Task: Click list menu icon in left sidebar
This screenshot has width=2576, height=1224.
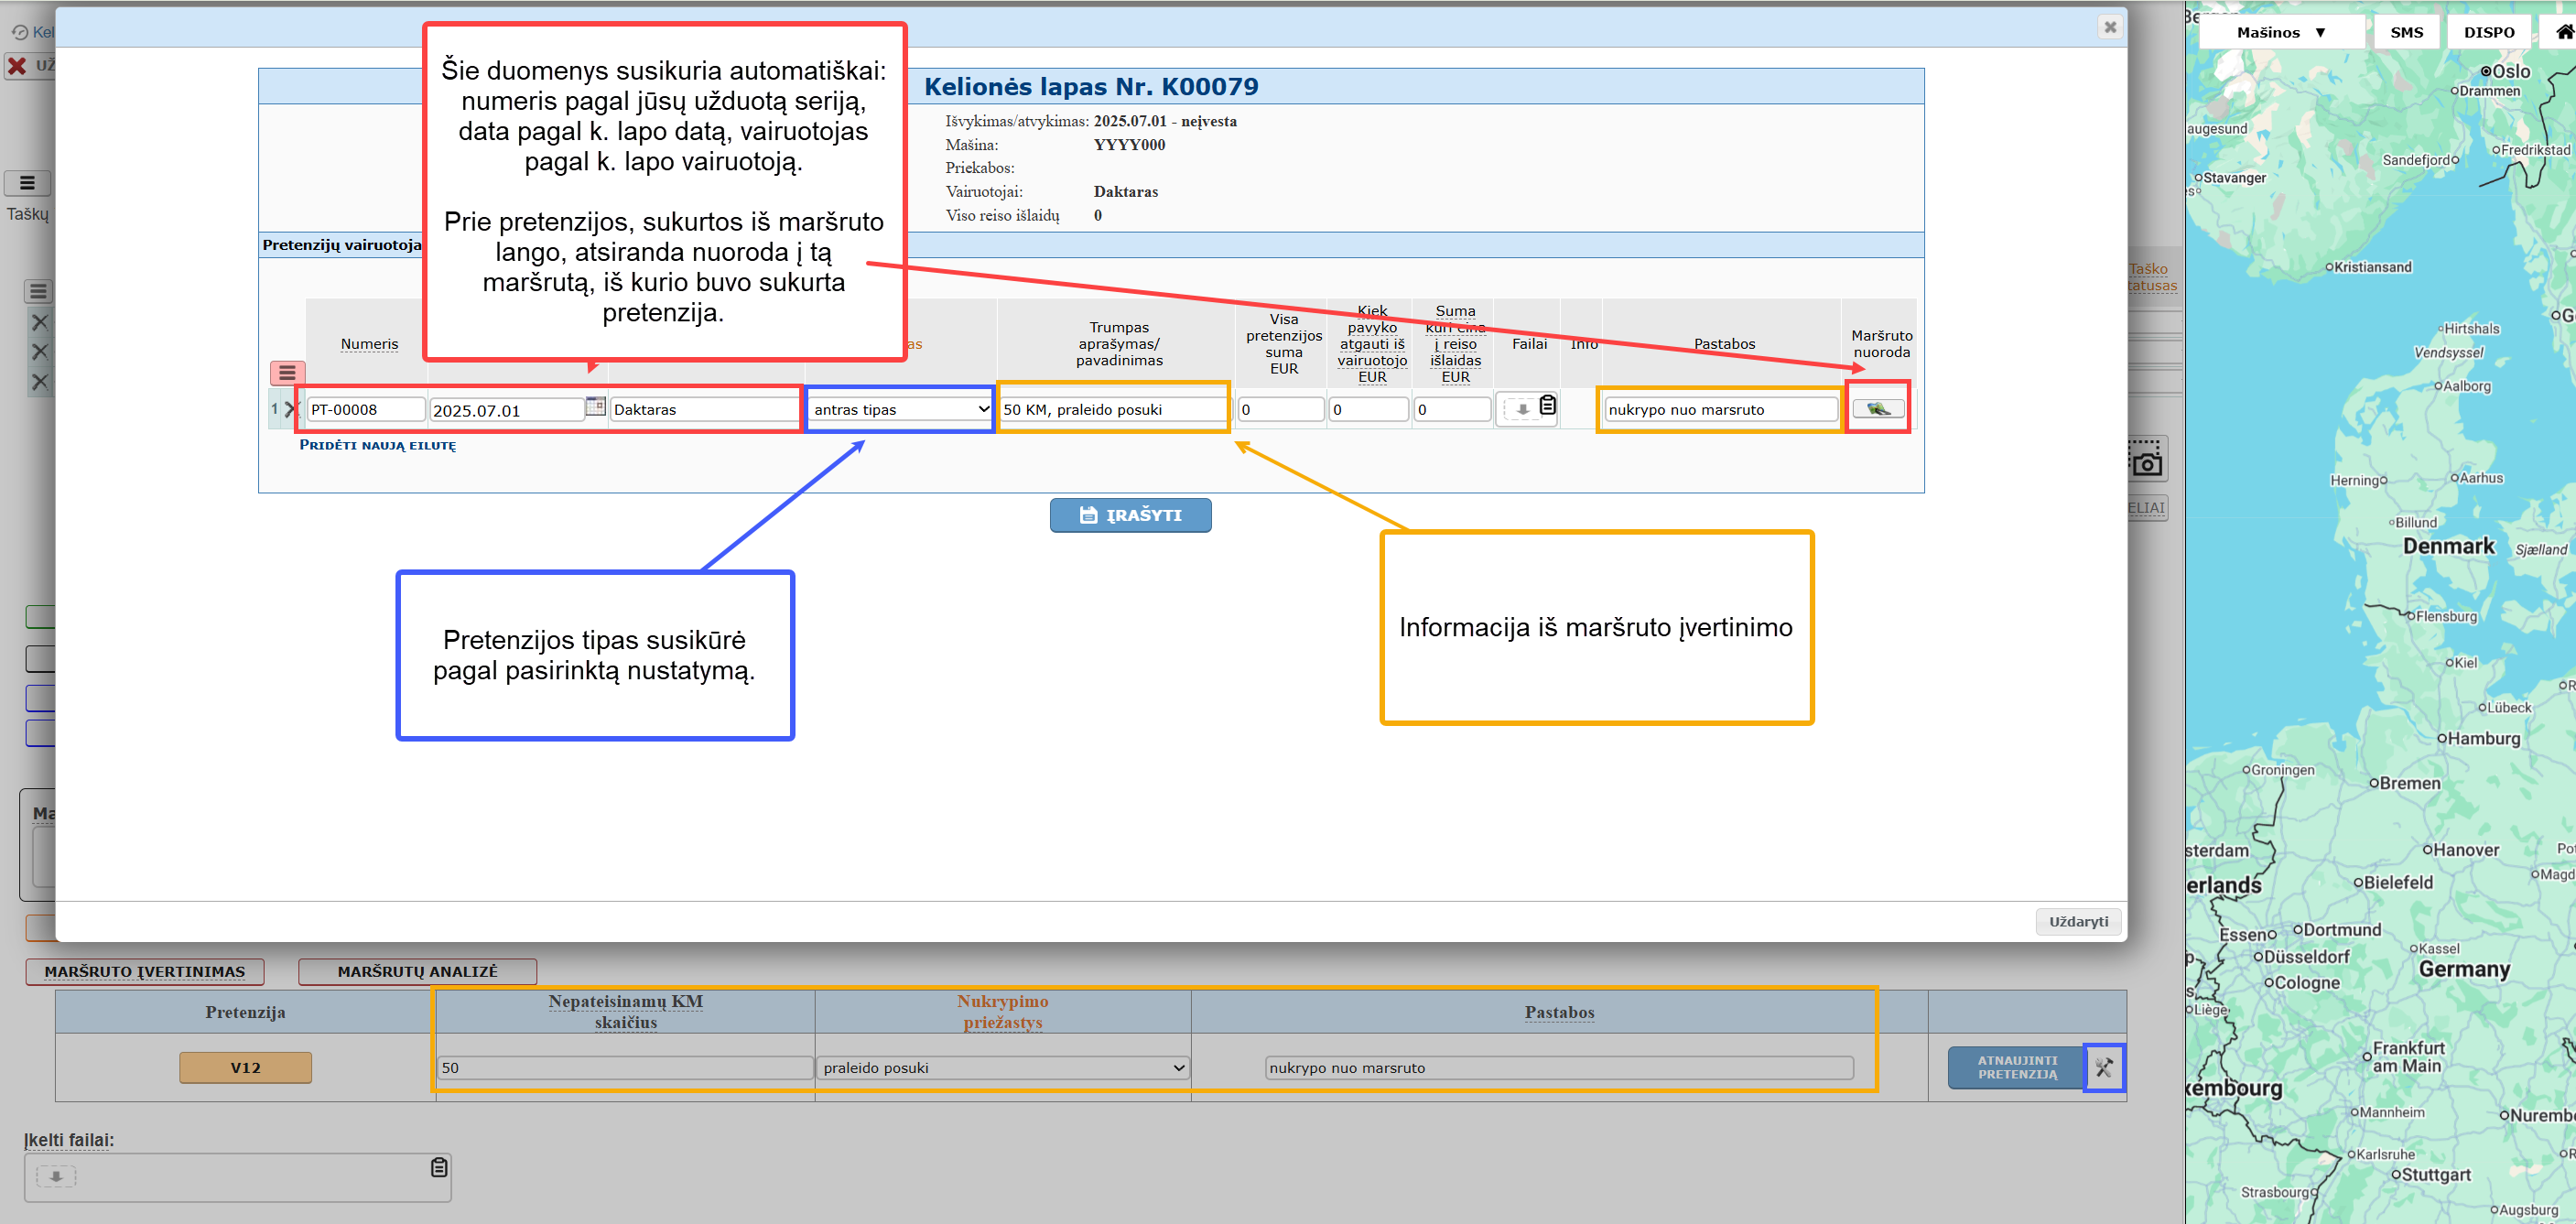Action: (38, 291)
